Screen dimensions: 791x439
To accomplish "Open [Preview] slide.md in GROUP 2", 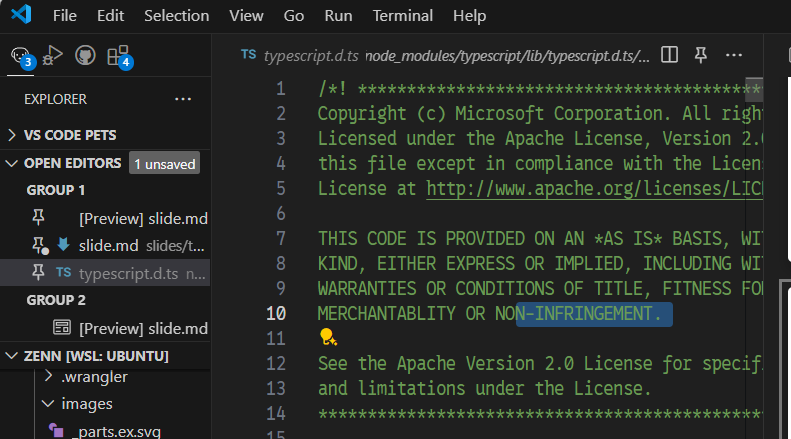I will (x=143, y=328).
